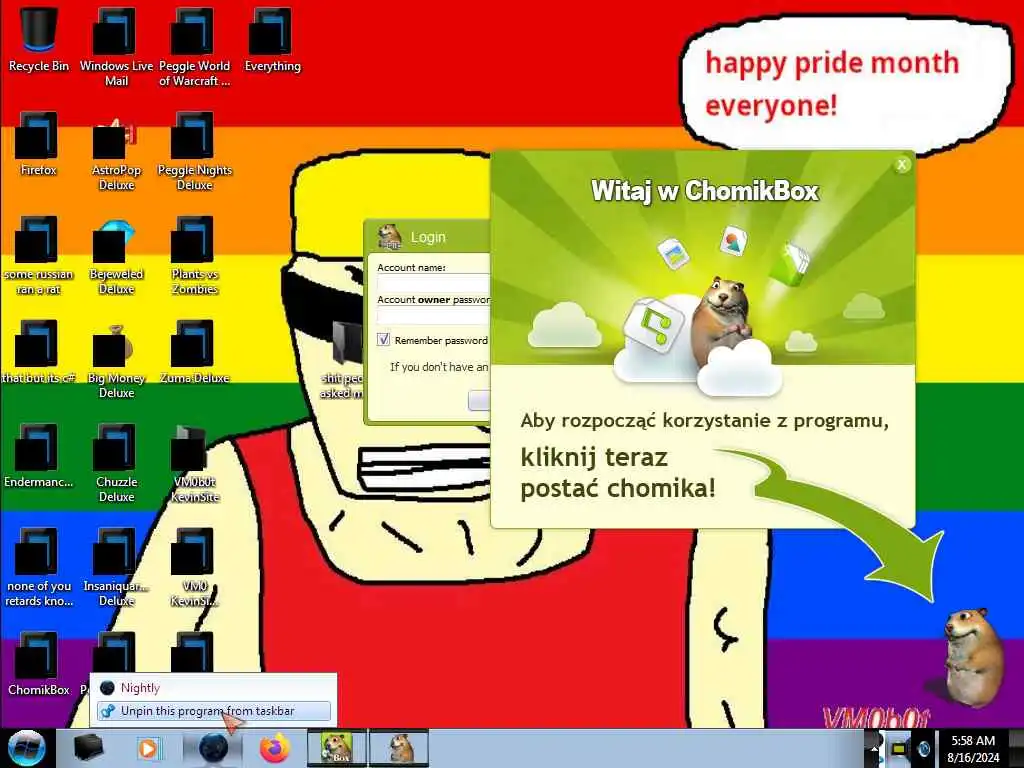This screenshot has width=1024, height=768.
Task: Click the network tray icon
Action: point(899,748)
